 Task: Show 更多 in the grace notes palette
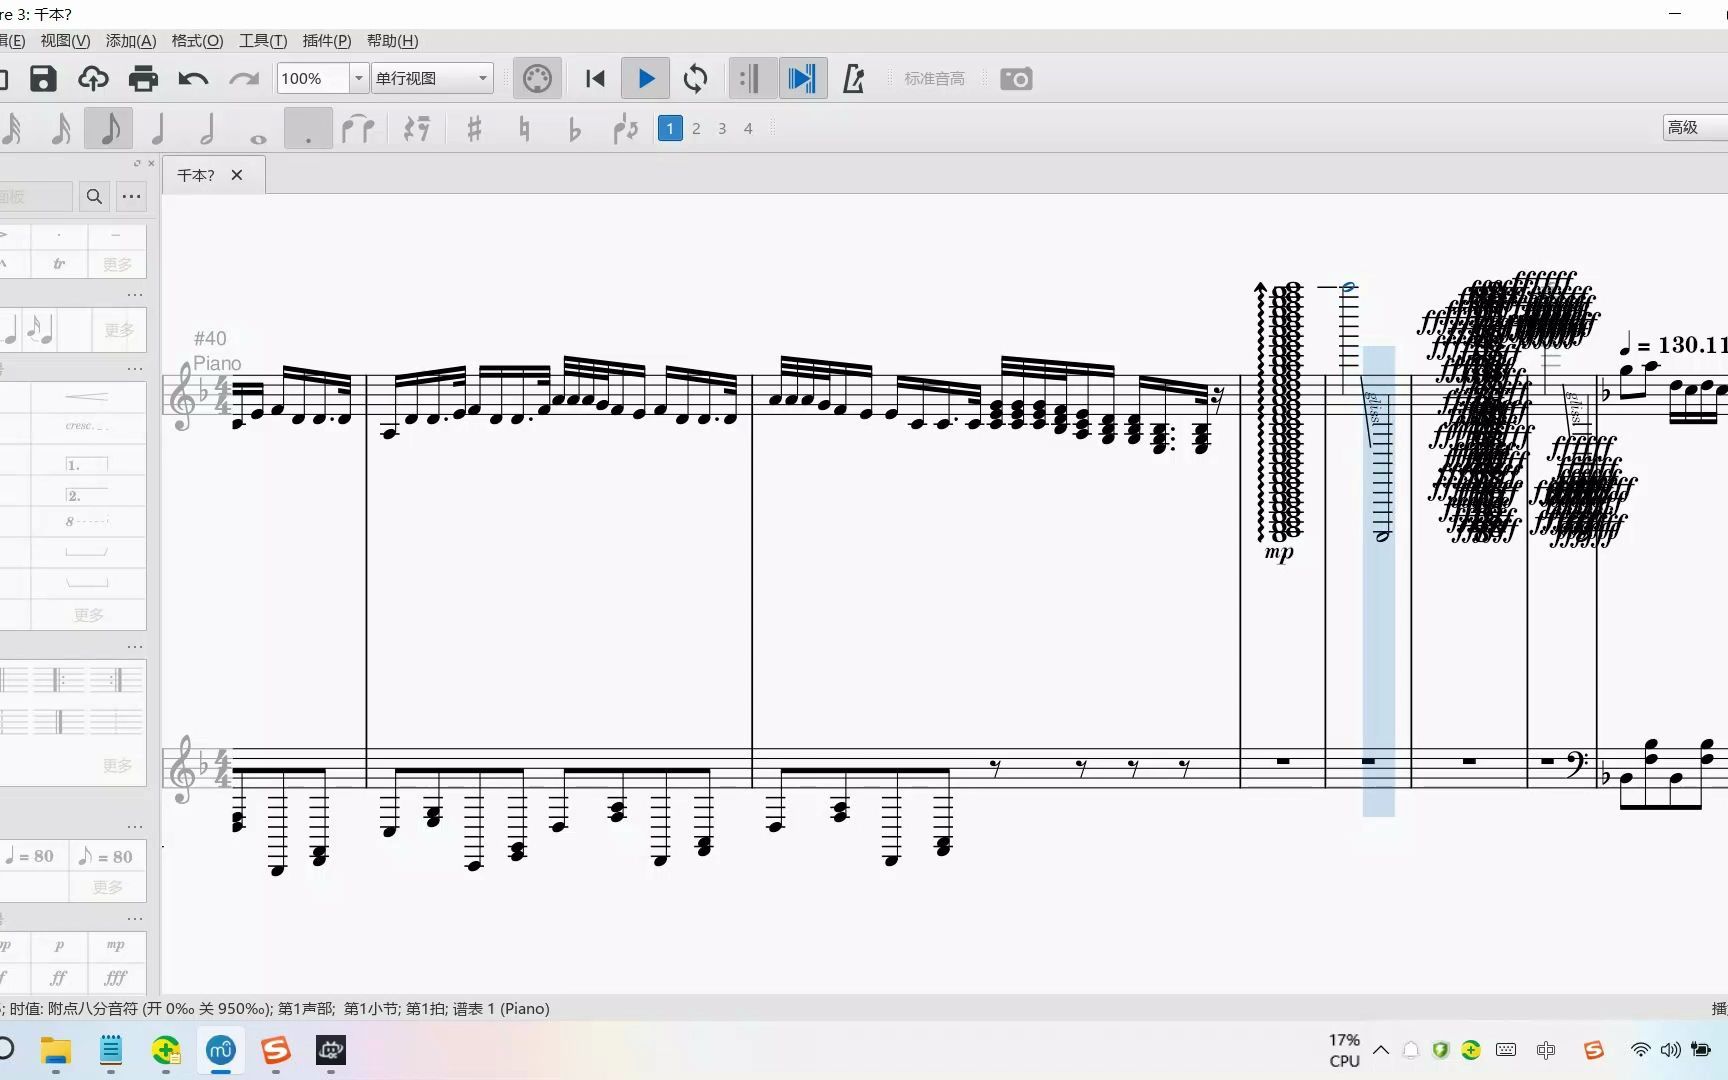pyautogui.click(x=119, y=330)
